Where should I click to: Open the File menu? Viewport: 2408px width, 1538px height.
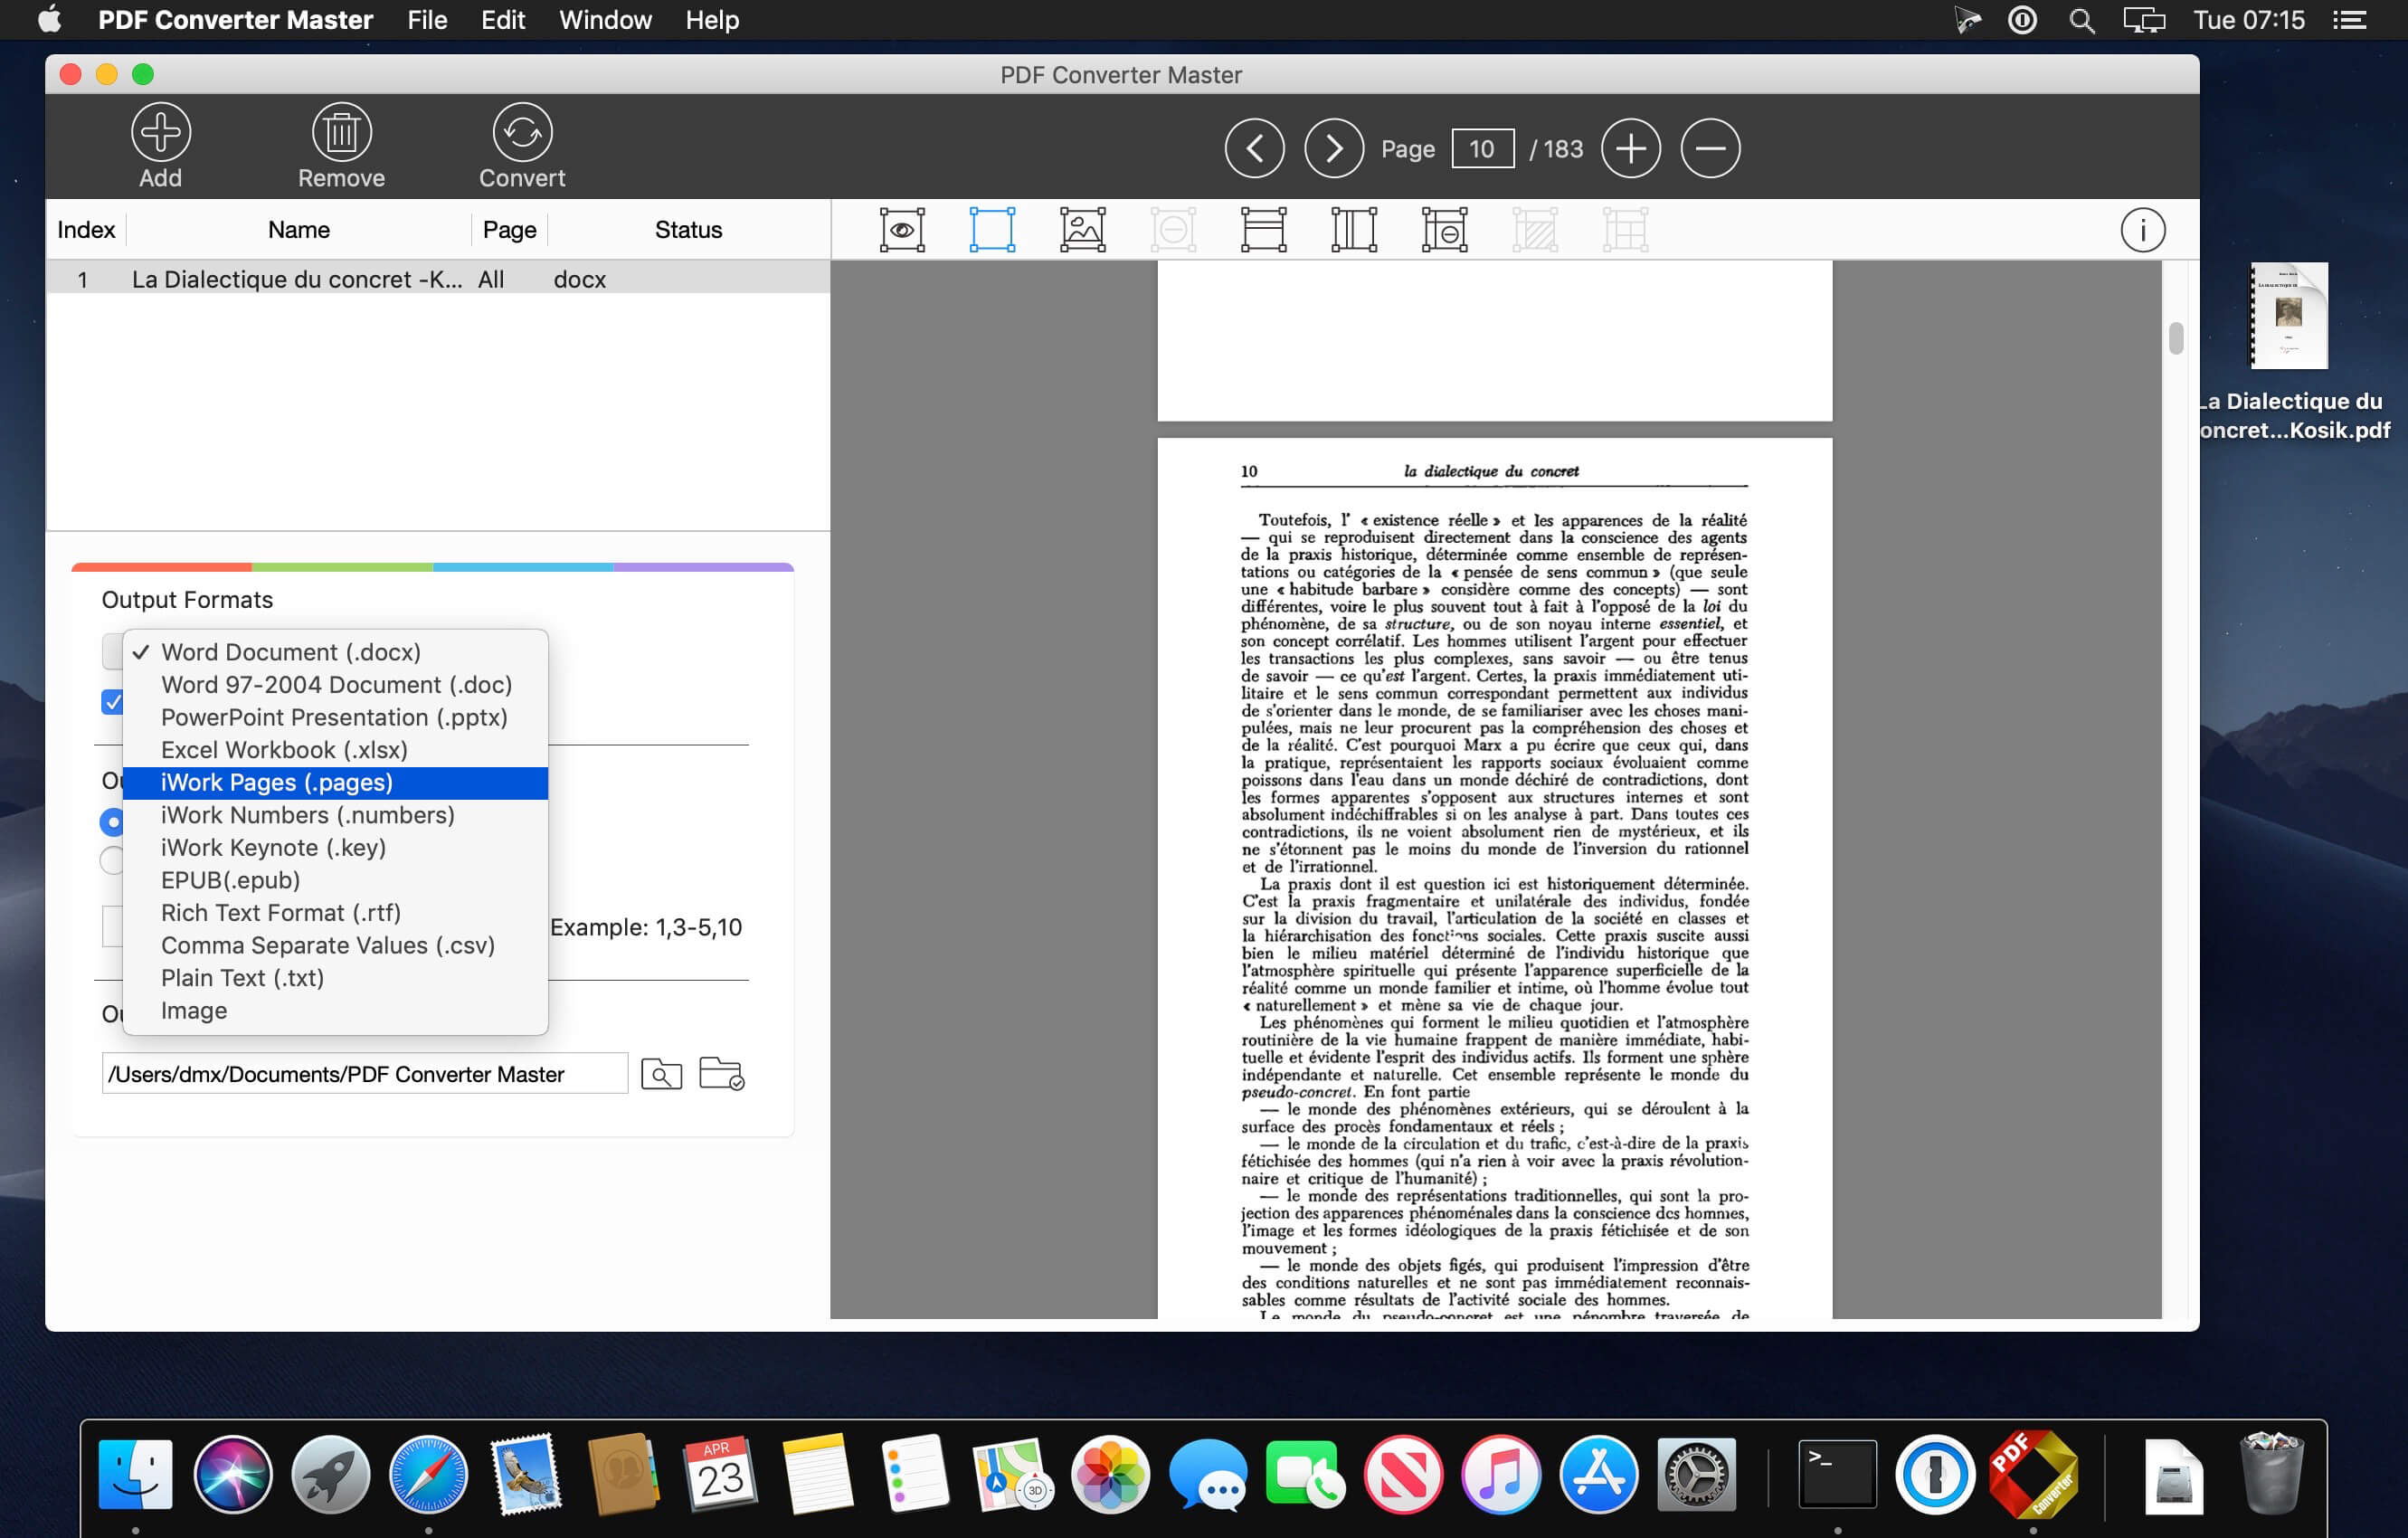click(x=428, y=21)
